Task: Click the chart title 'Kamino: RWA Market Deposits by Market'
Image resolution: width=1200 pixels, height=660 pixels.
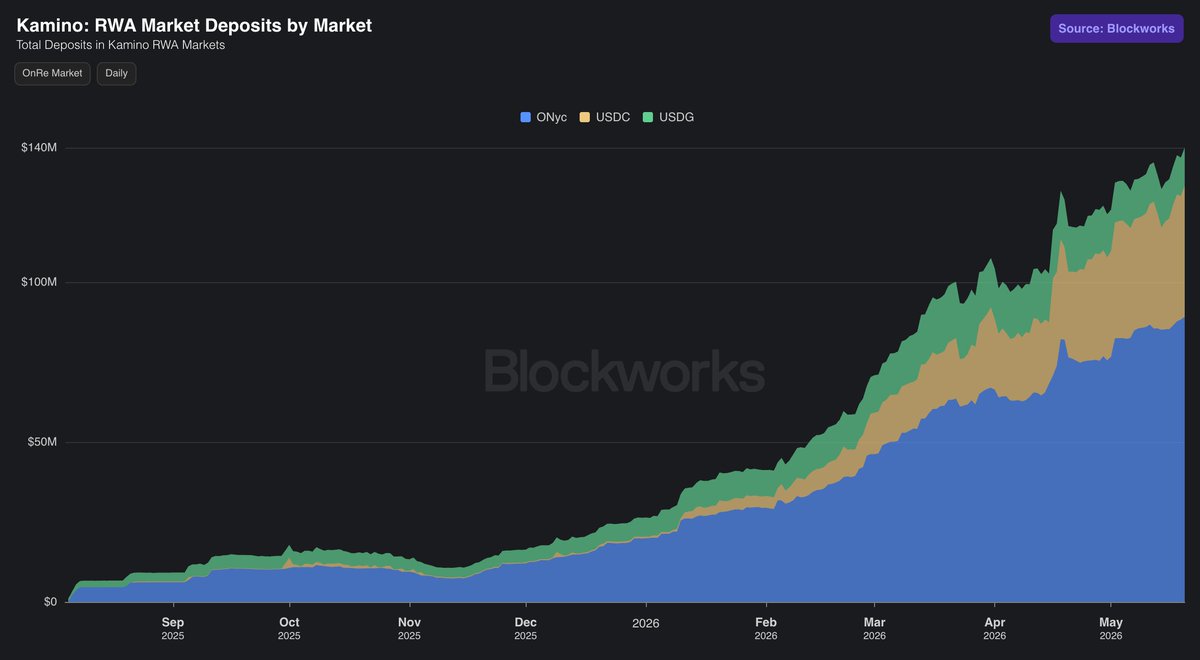Action: [194, 25]
